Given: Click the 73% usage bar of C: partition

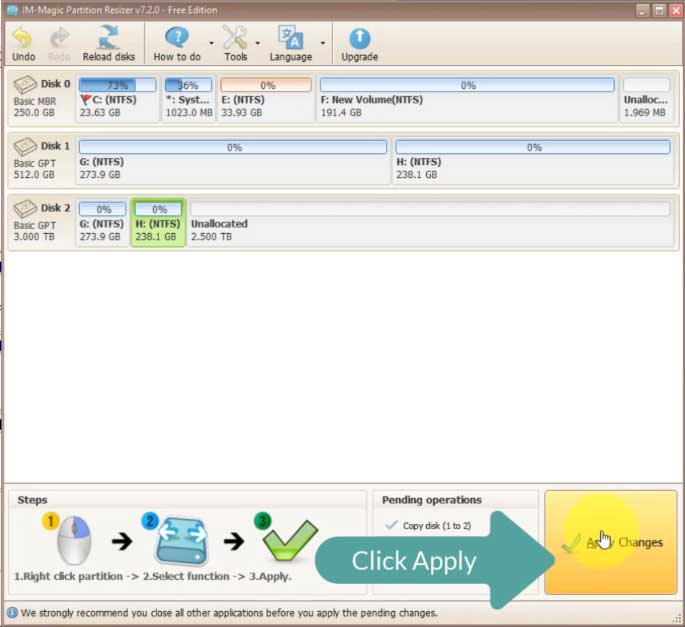Looking at the screenshot, I should (118, 85).
